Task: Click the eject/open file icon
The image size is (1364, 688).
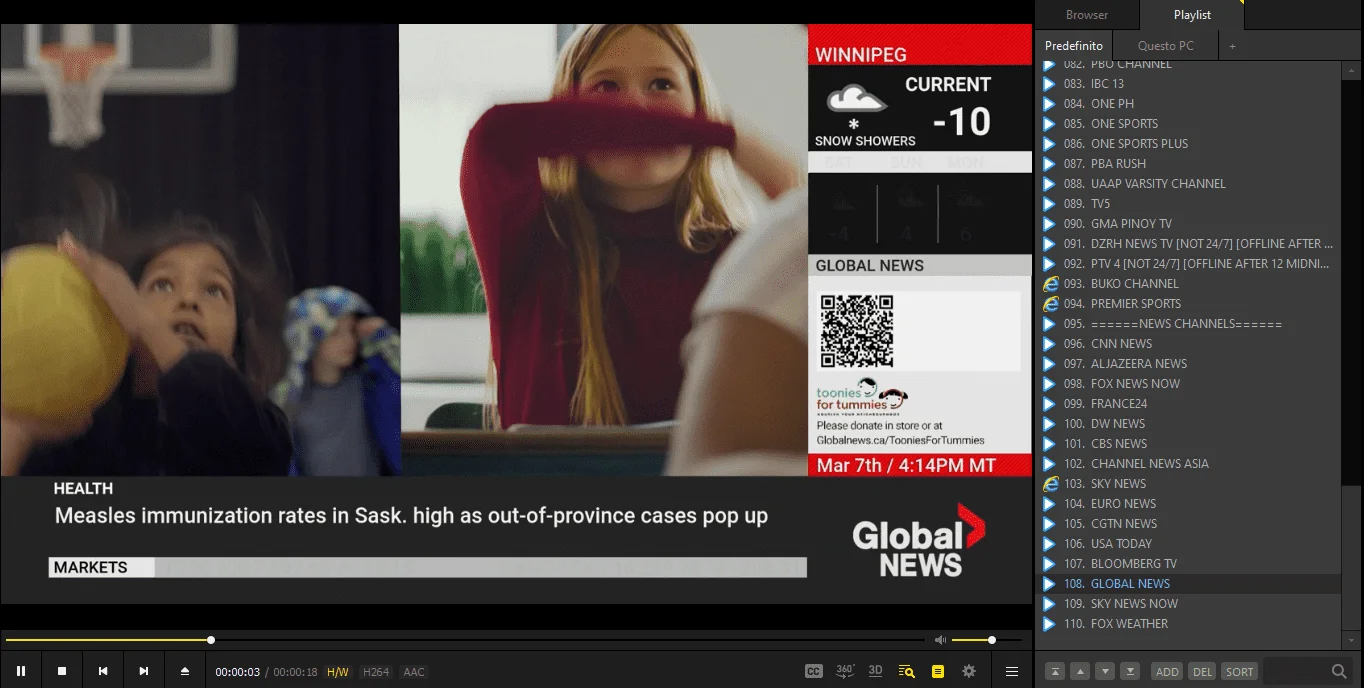Action: coord(185,671)
